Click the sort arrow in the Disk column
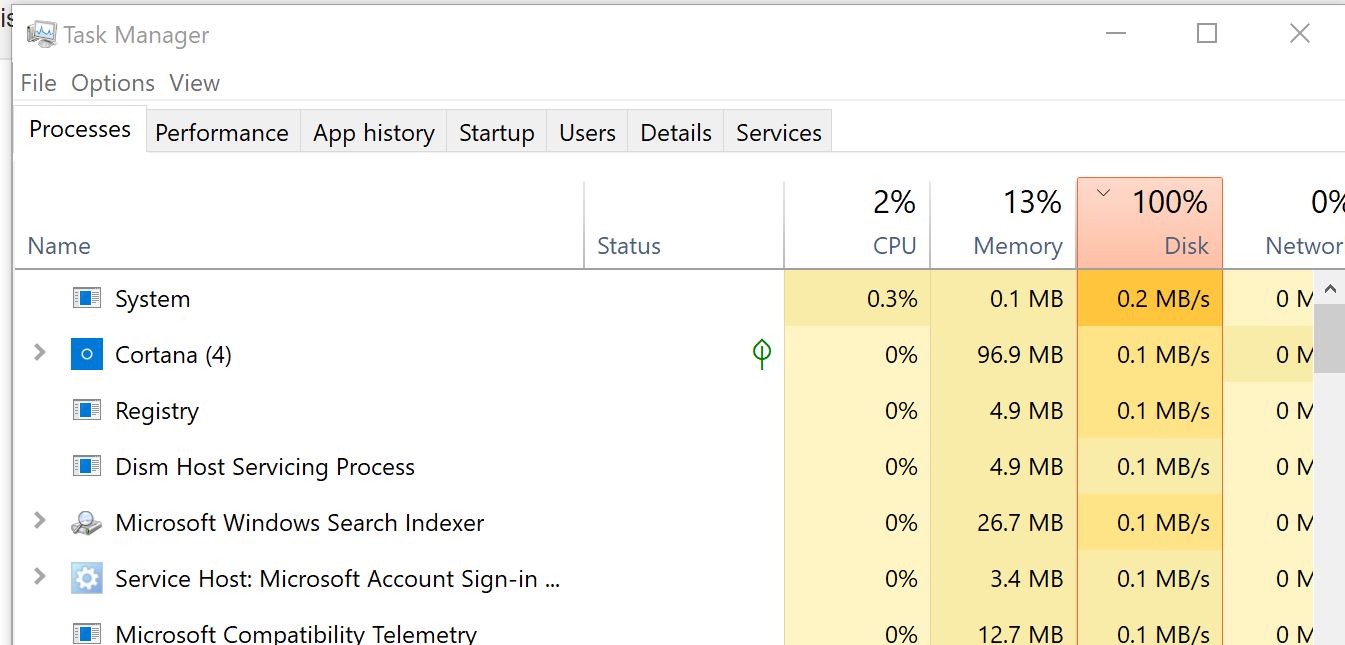This screenshot has height=645, width=1345. pyautogui.click(x=1104, y=194)
